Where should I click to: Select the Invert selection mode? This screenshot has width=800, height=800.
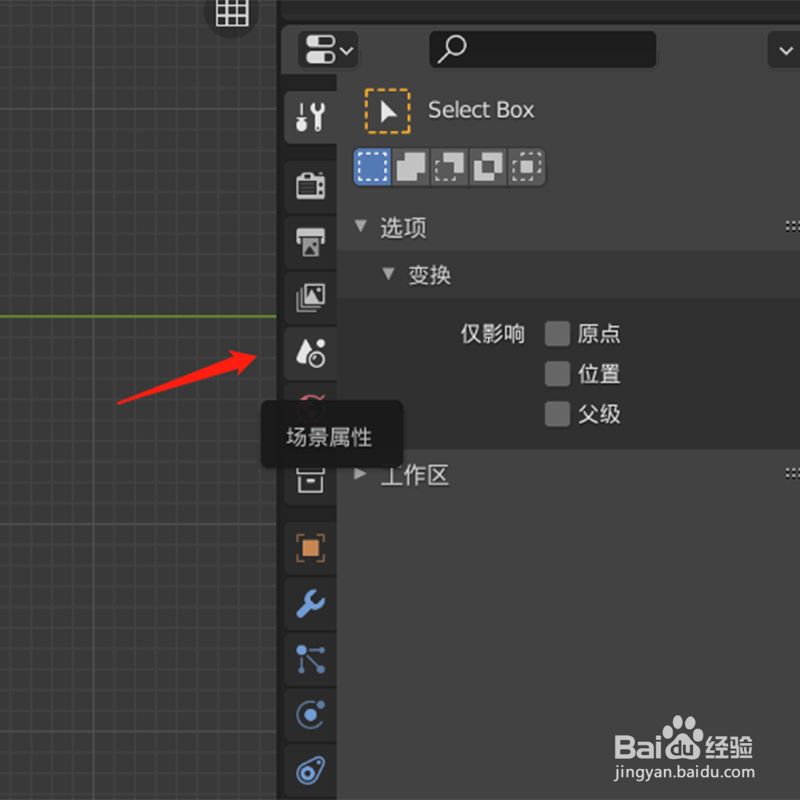[x=488, y=167]
